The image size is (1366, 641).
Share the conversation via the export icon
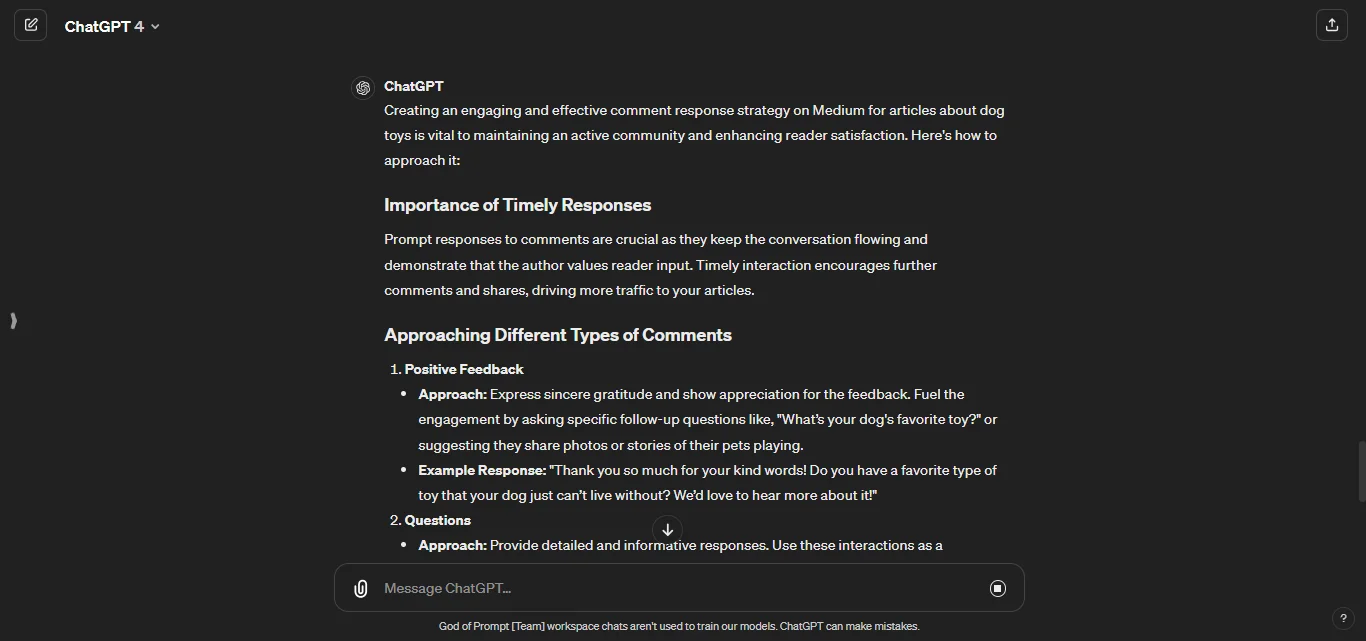[x=1331, y=25]
